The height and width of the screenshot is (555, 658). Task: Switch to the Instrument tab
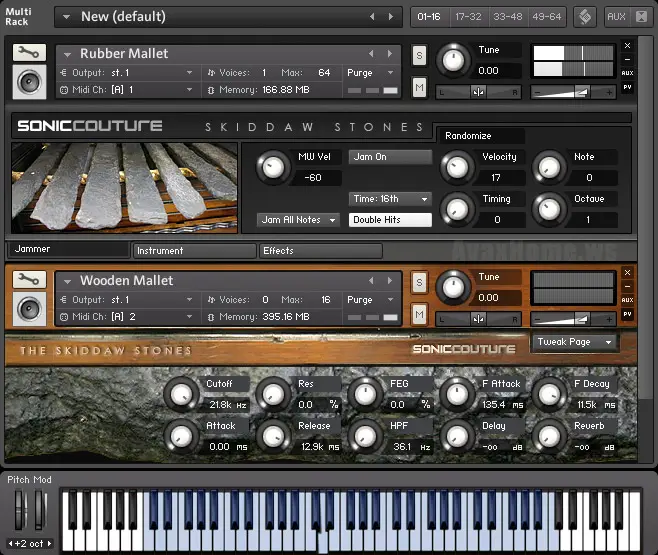(194, 251)
